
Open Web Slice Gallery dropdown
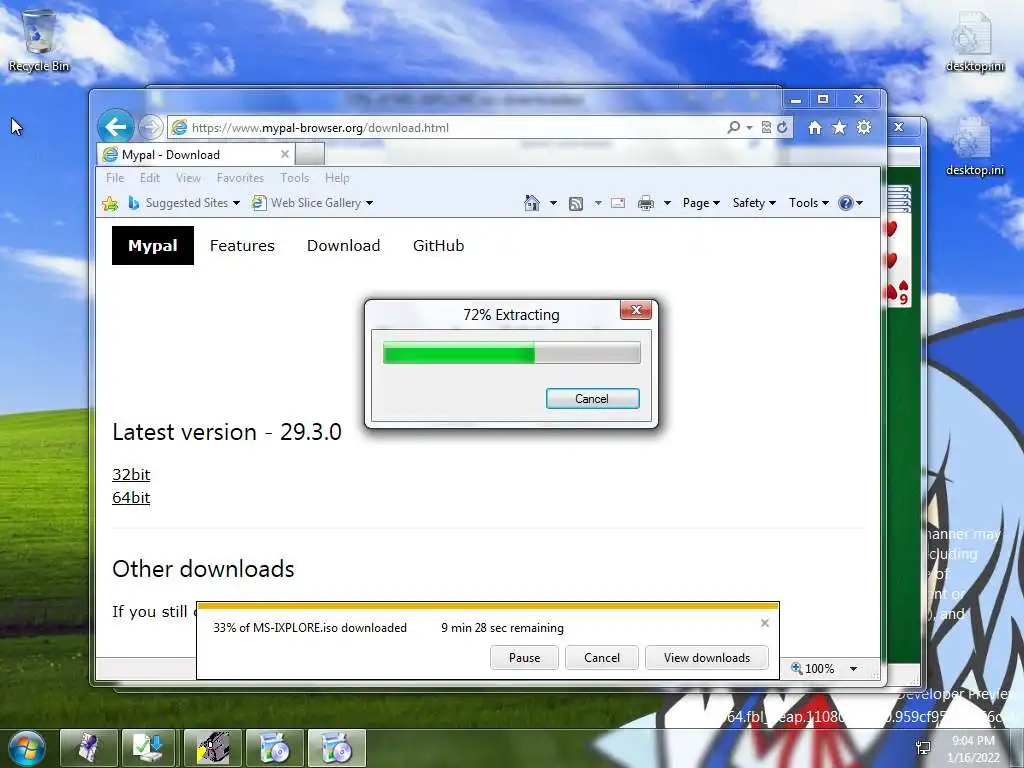[x=313, y=203]
